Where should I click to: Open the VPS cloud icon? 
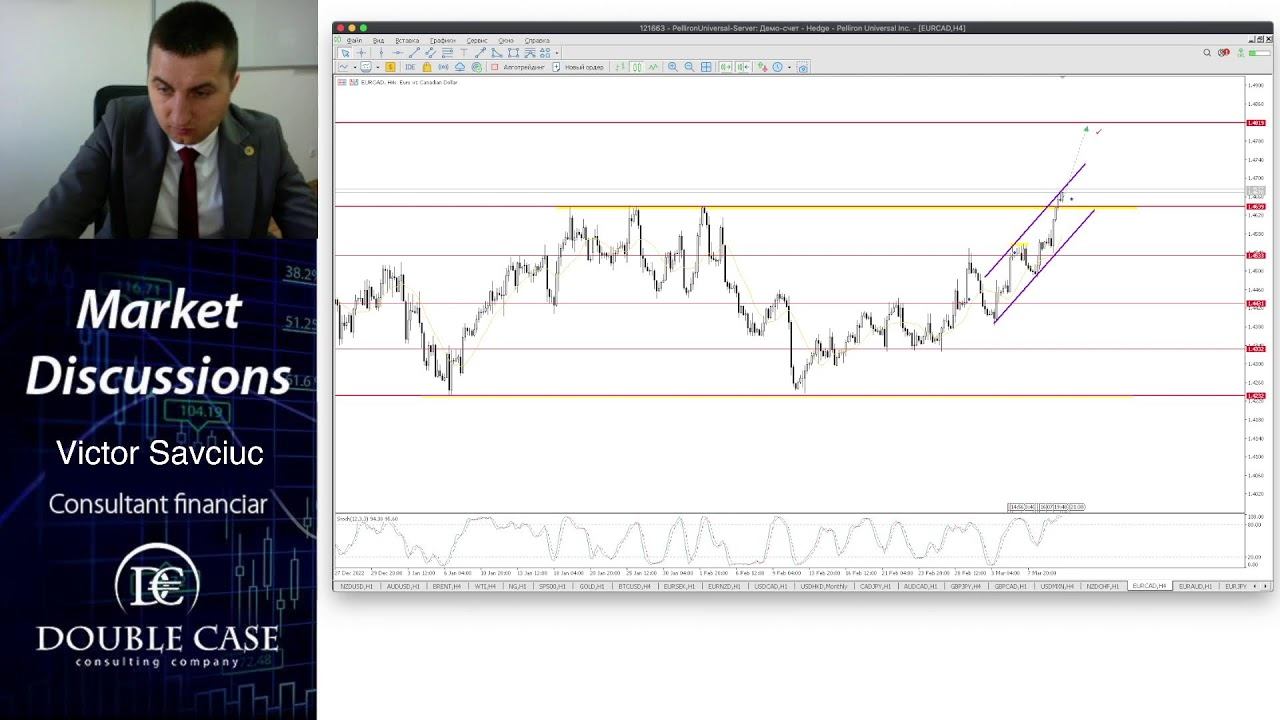point(460,67)
